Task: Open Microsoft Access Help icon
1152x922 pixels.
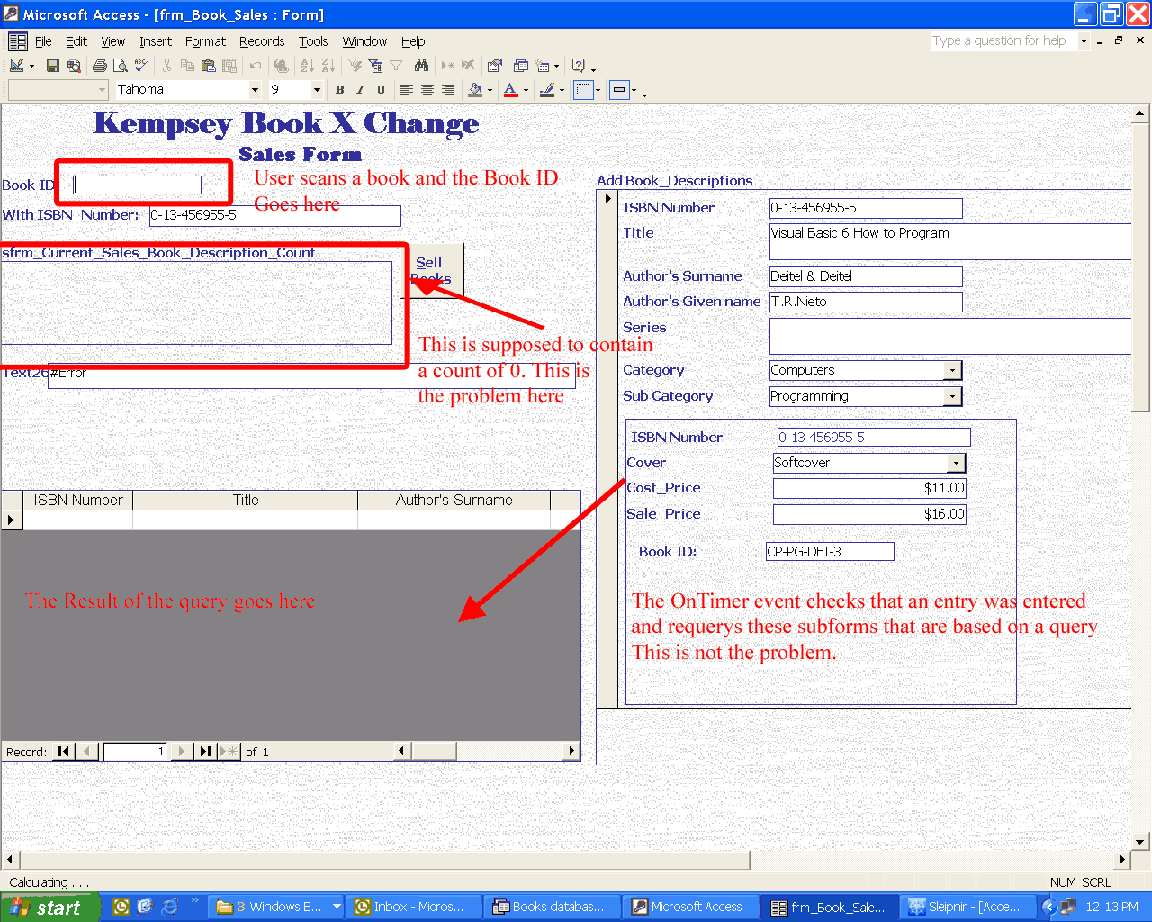Action: (x=578, y=66)
